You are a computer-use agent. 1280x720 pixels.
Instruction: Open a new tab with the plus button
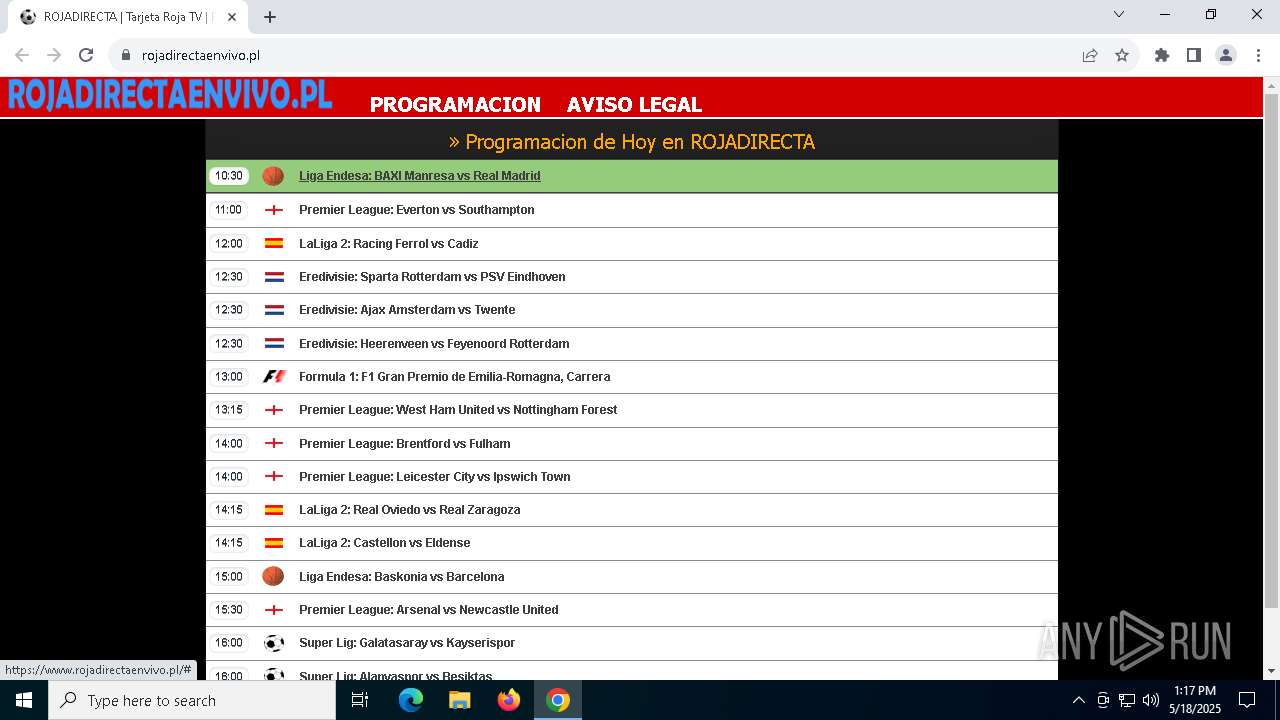270,17
